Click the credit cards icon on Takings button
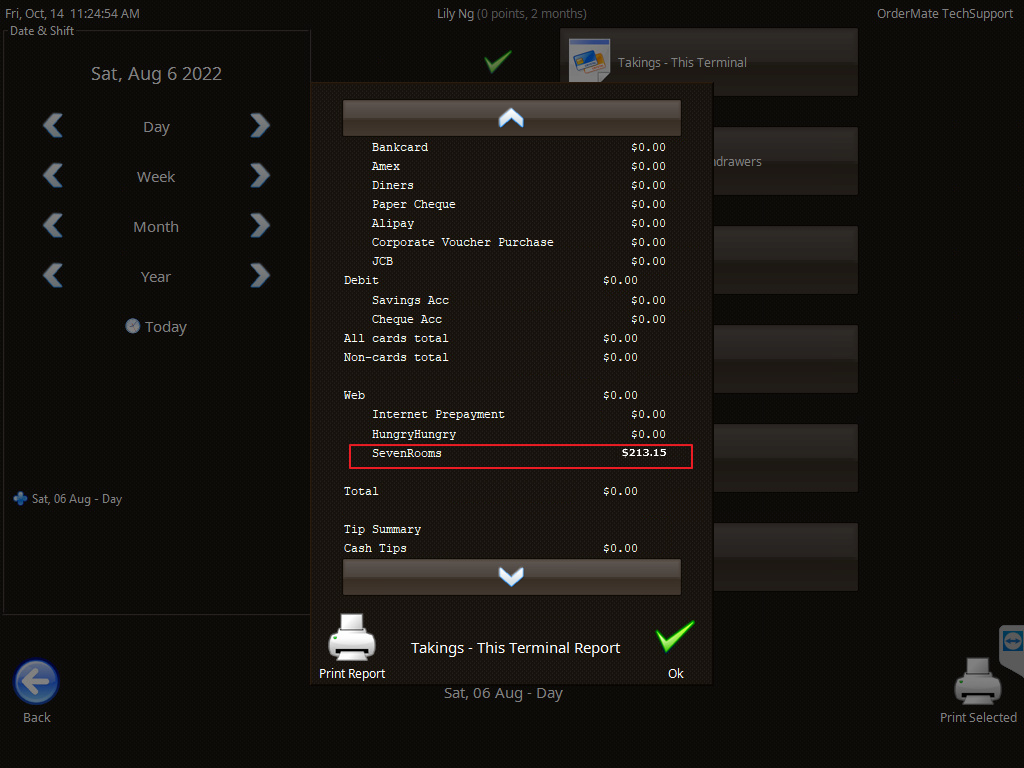The image size is (1024, 768). click(x=589, y=61)
